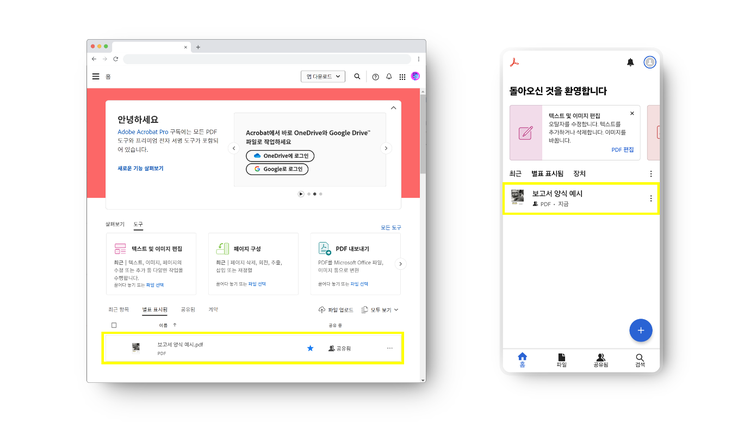Go to previous carousel slide
Screen dimensions: 750x422
tap(234, 148)
